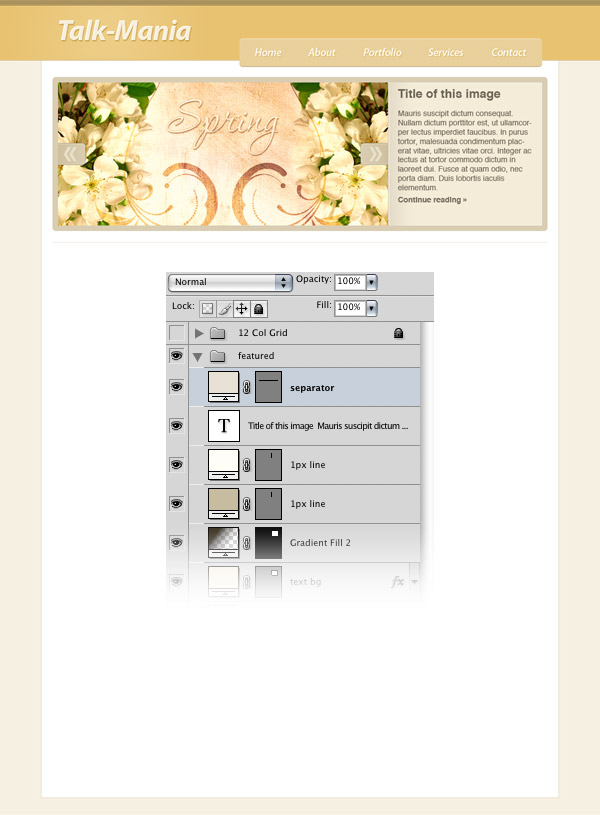This screenshot has width=600, height=815.
Task: Click the lock all padlock icon
Action: pyautogui.click(x=258, y=309)
